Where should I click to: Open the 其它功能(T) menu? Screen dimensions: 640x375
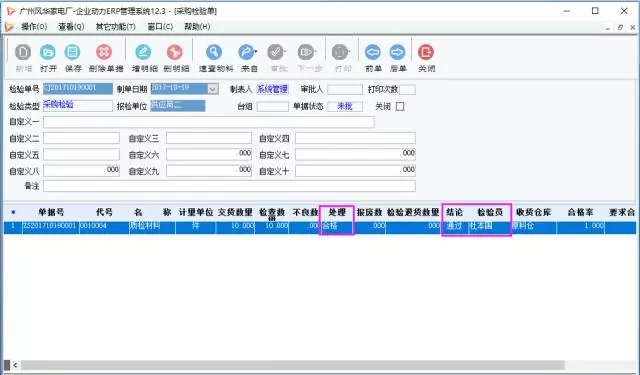tap(116, 27)
